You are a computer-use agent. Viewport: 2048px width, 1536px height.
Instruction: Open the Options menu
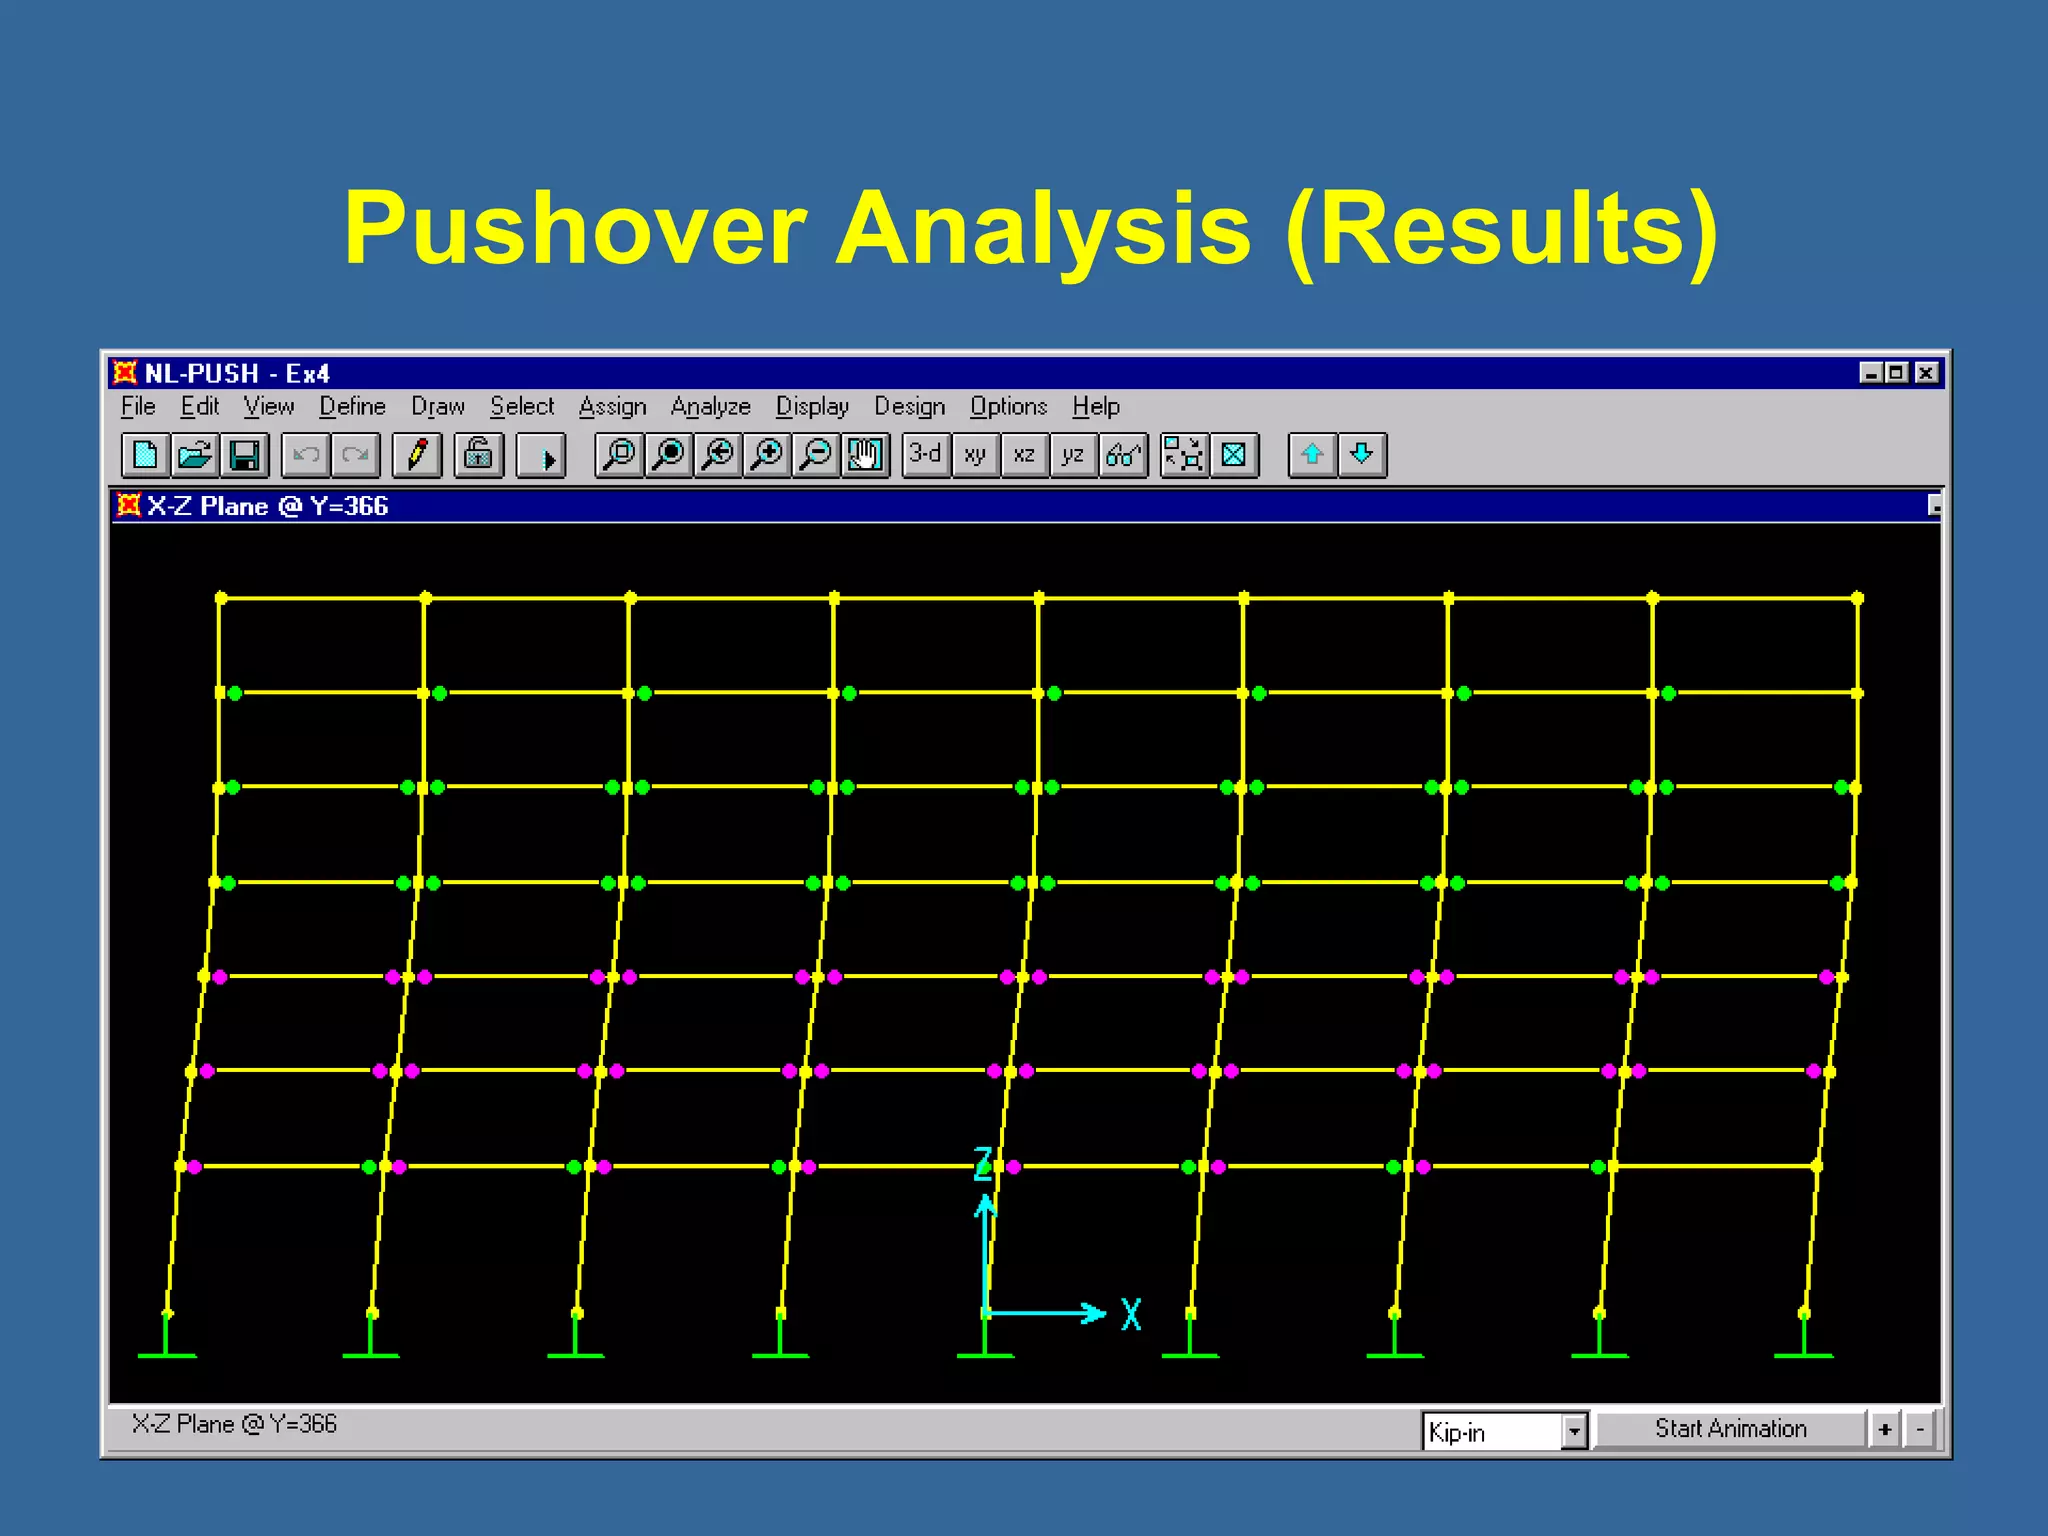(1008, 407)
